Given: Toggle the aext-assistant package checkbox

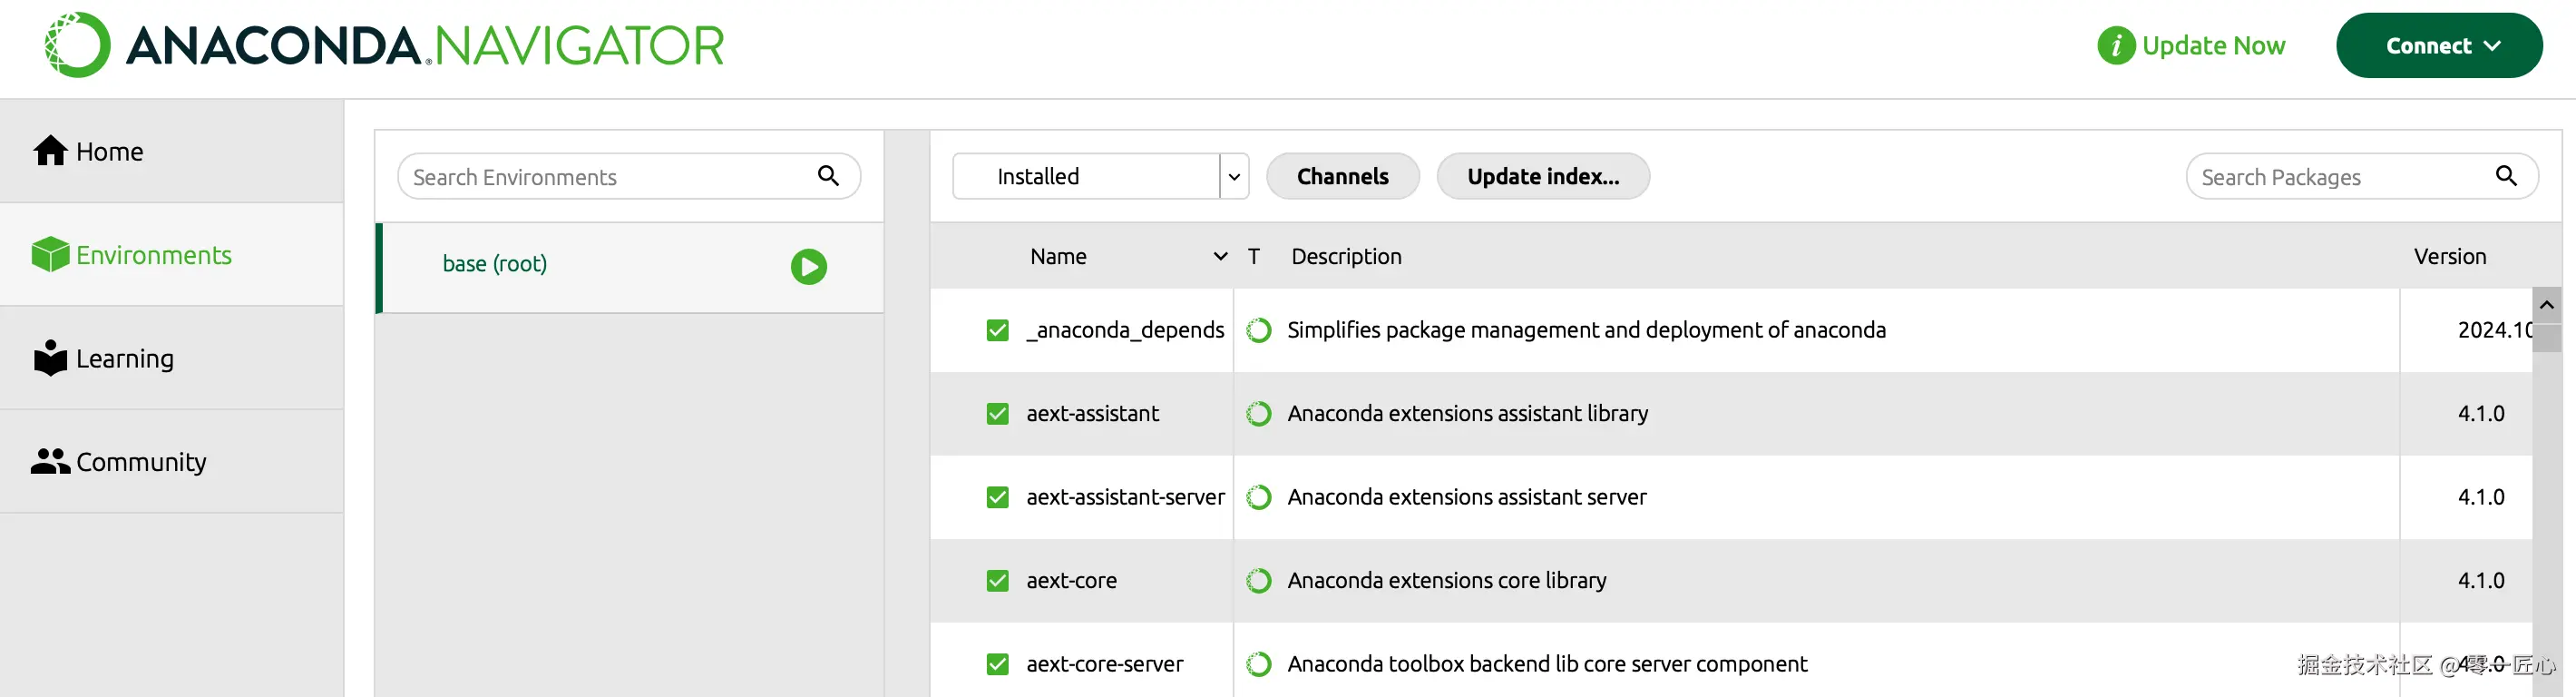Looking at the screenshot, I should tap(997, 414).
